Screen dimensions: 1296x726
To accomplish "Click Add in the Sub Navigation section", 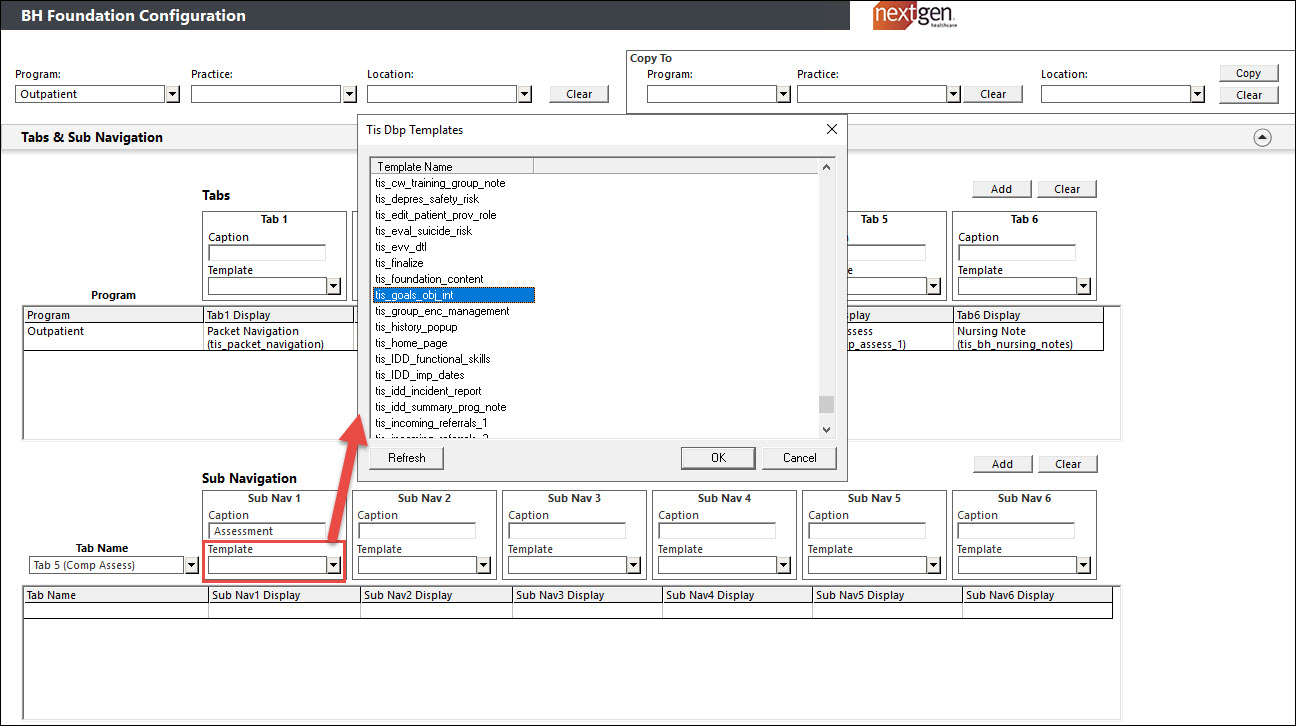I will 1002,464.
